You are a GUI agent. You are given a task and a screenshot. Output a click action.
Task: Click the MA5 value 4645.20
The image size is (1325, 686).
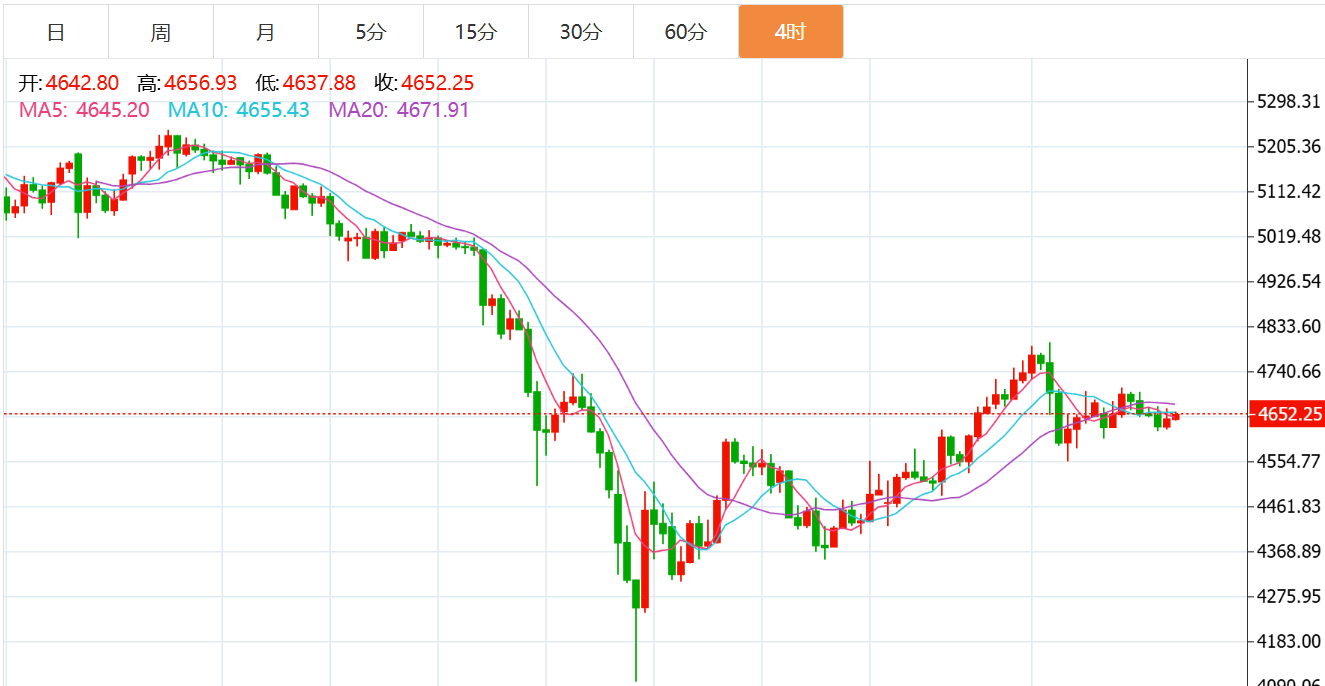click(x=113, y=110)
